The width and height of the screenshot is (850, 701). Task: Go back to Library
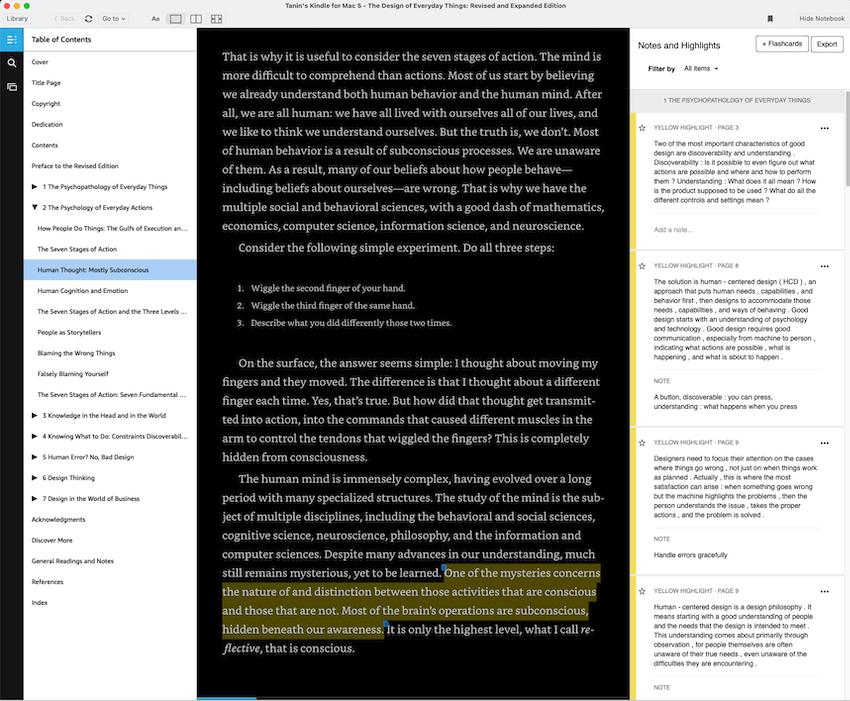pos(17,18)
